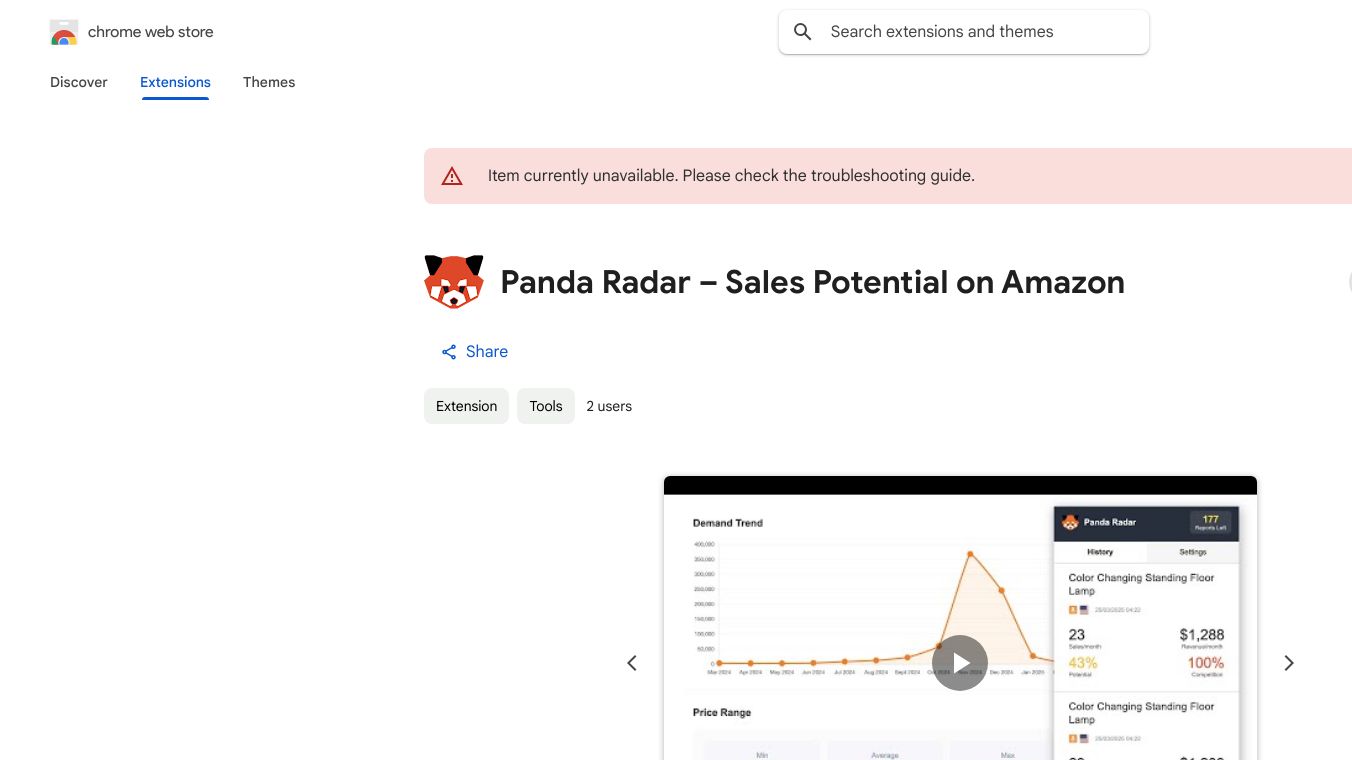
Task: Select the Tools category chip
Action: click(546, 406)
